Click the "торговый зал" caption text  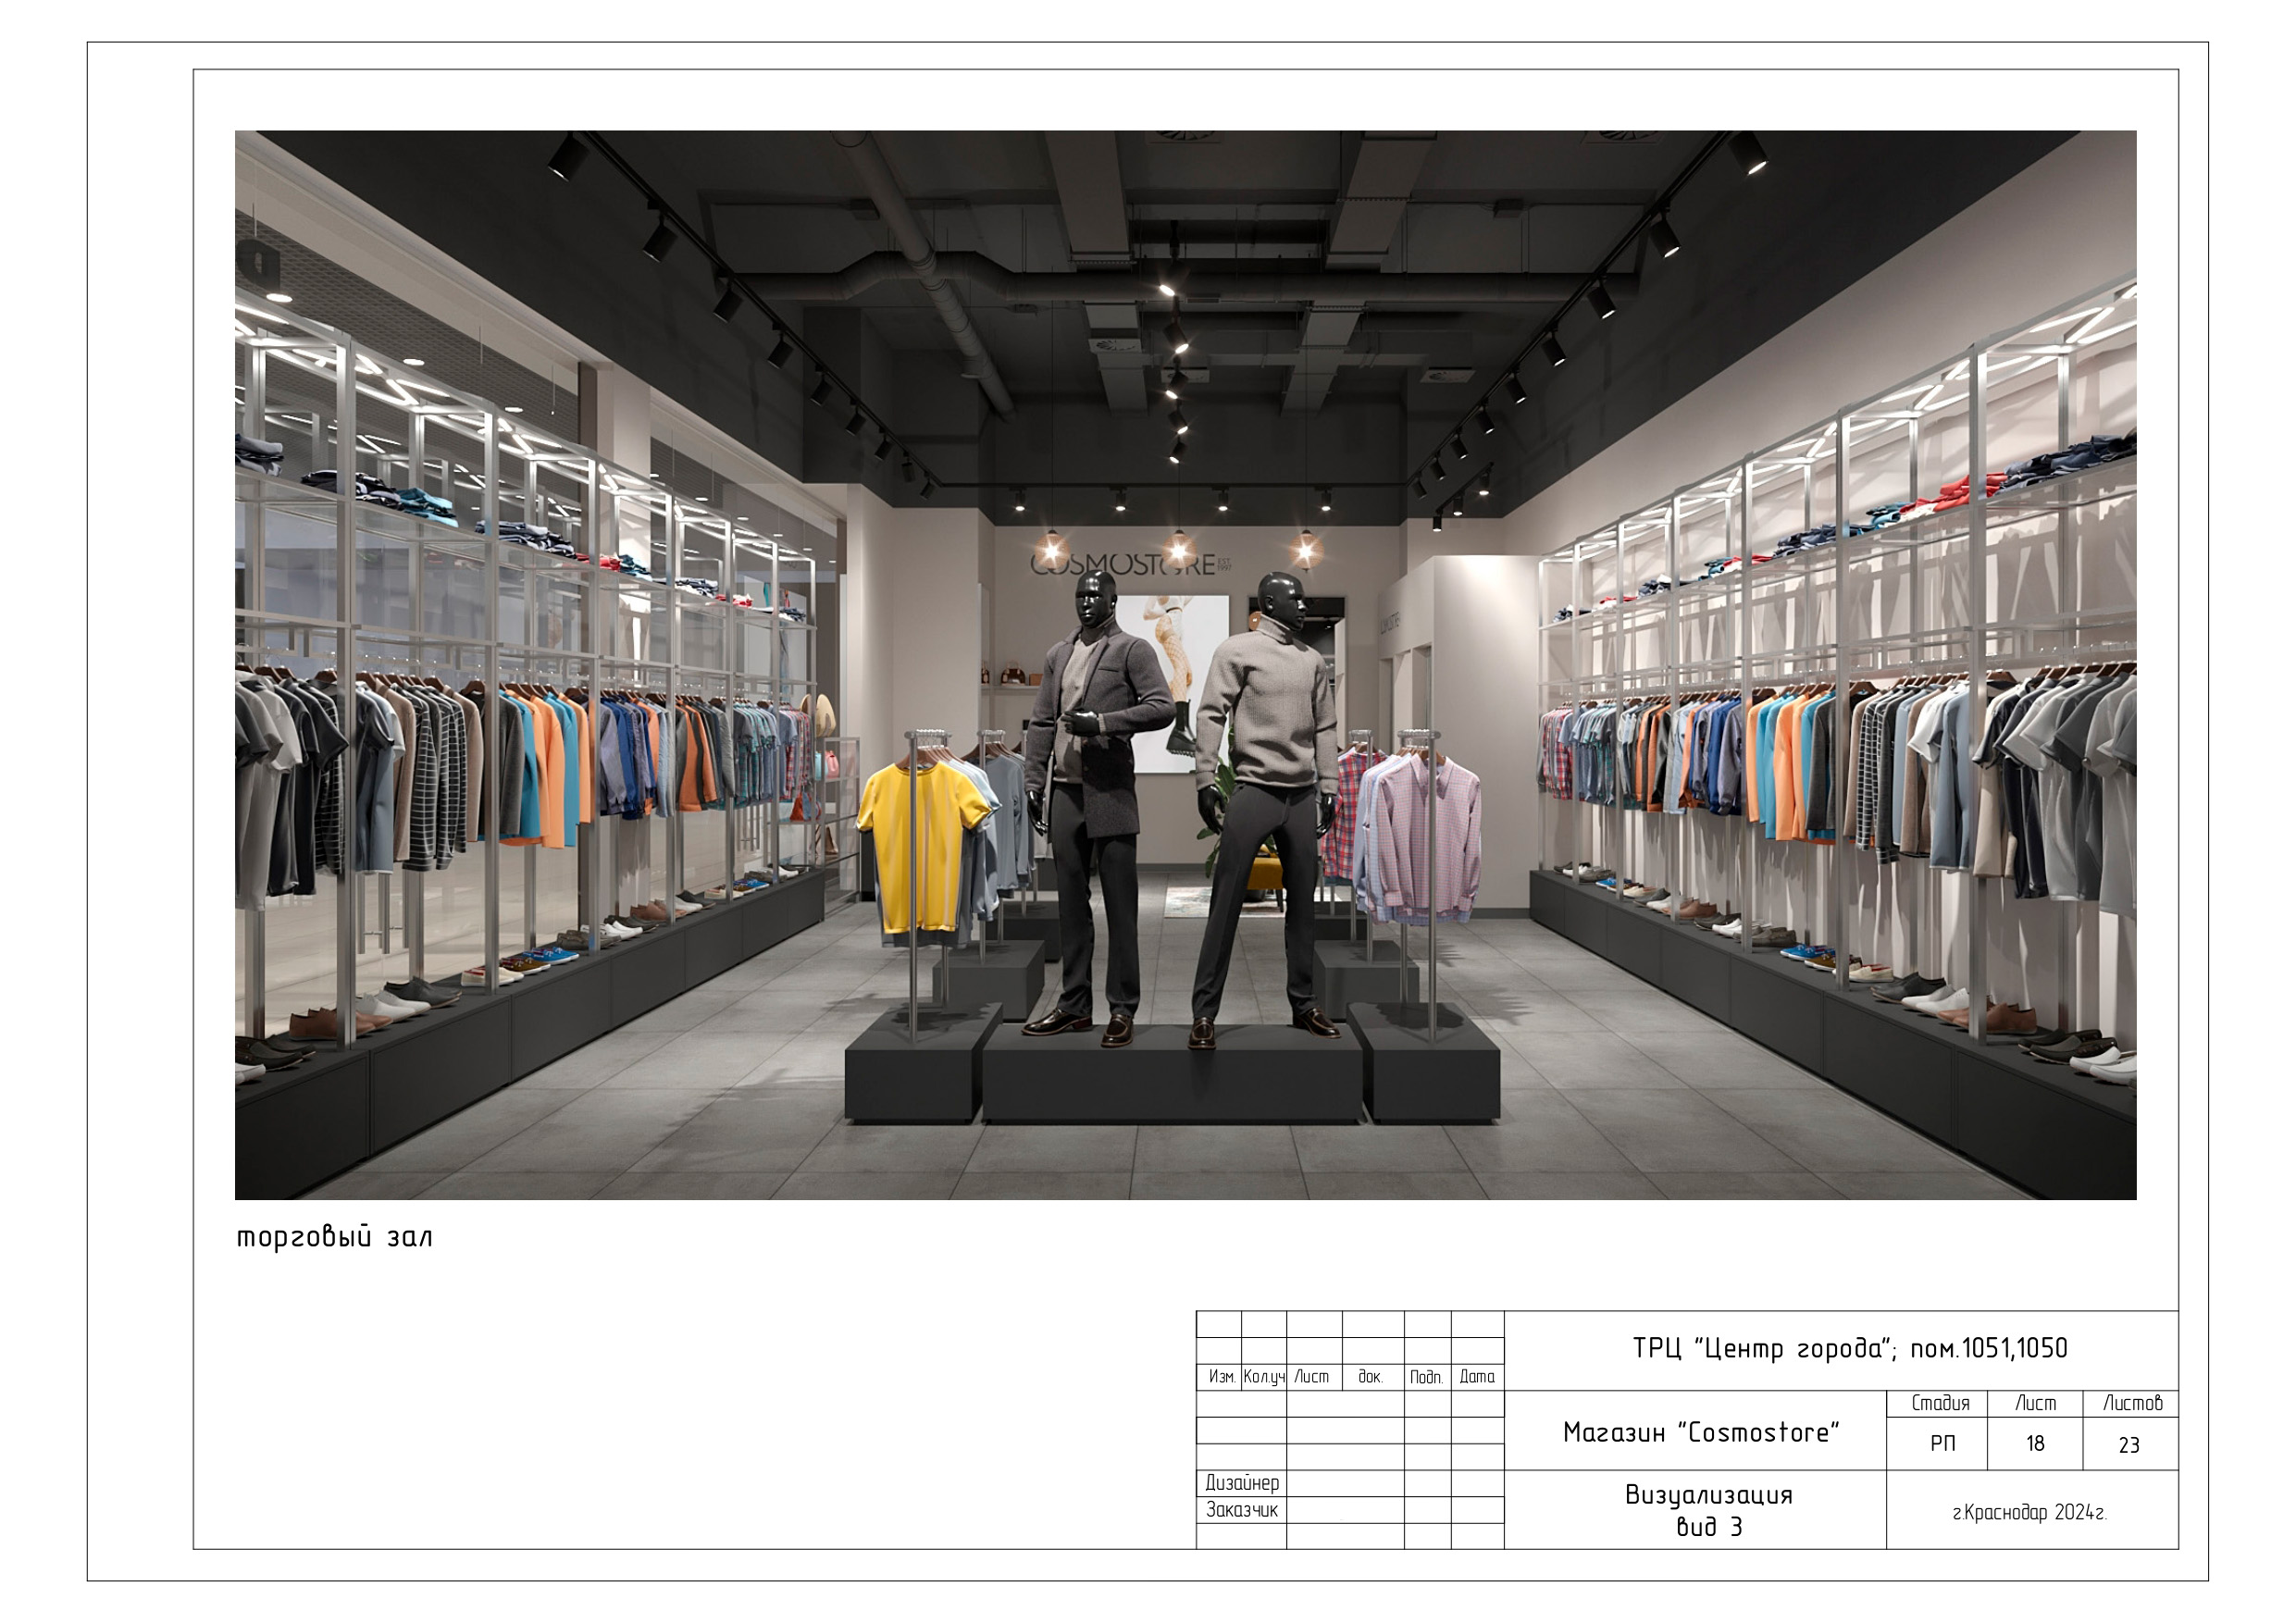point(334,1238)
